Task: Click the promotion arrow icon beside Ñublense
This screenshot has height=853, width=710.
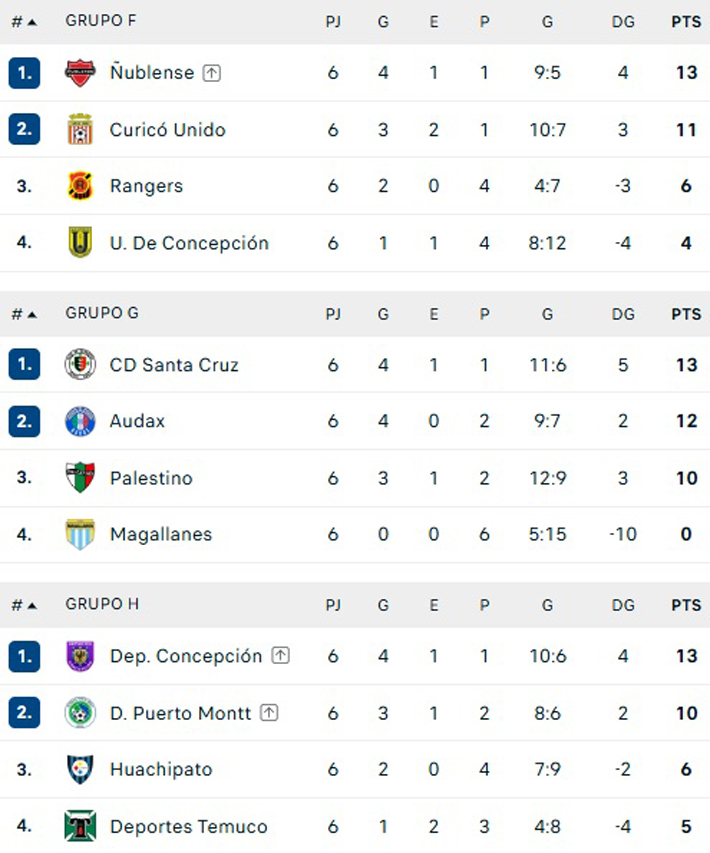Action: pyautogui.click(x=212, y=73)
